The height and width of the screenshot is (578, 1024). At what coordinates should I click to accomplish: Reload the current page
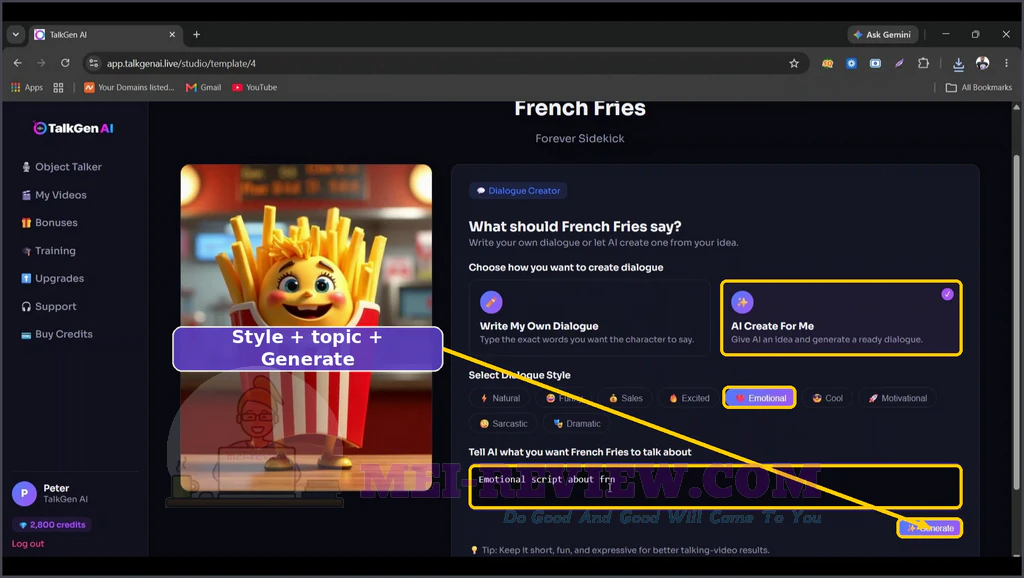click(65, 63)
